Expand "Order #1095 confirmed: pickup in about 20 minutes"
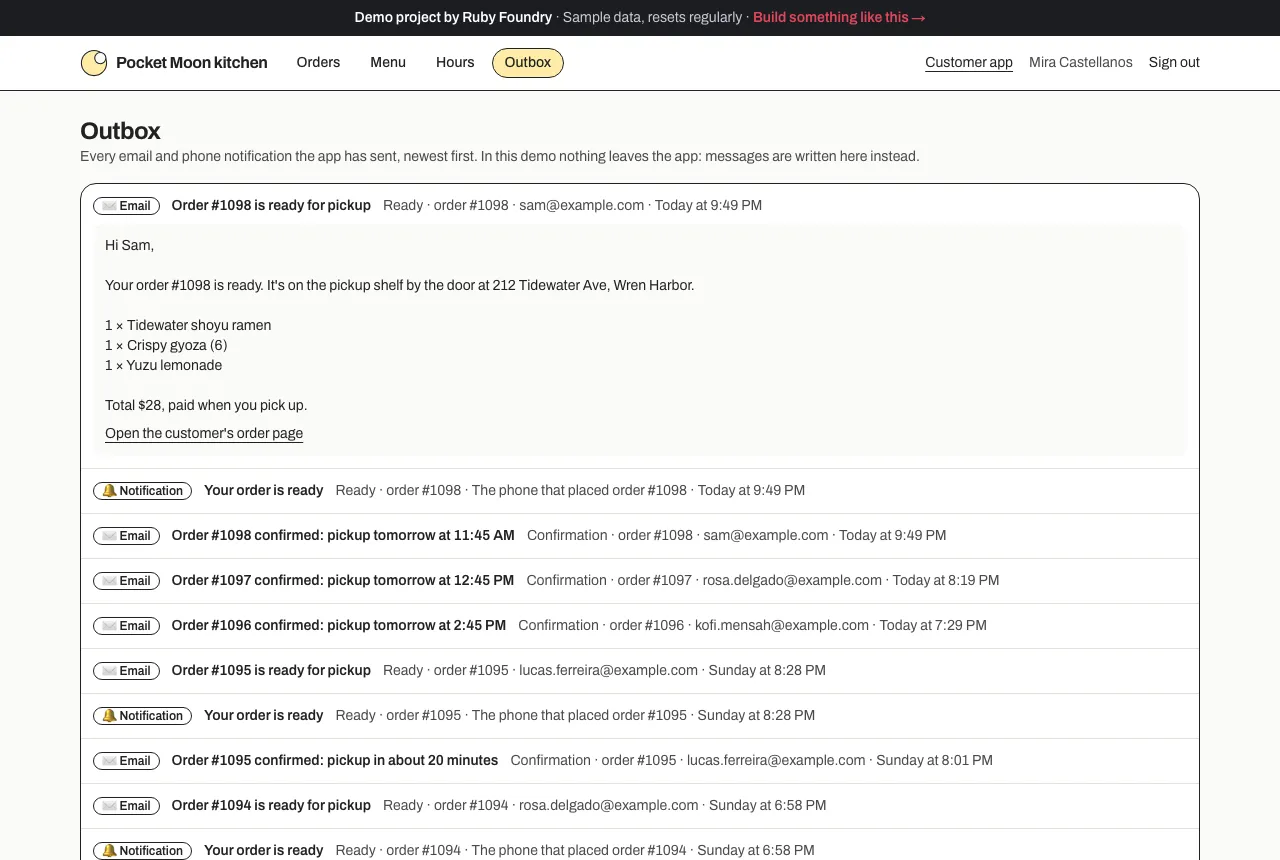This screenshot has width=1280, height=860. [x=335, y=760]
